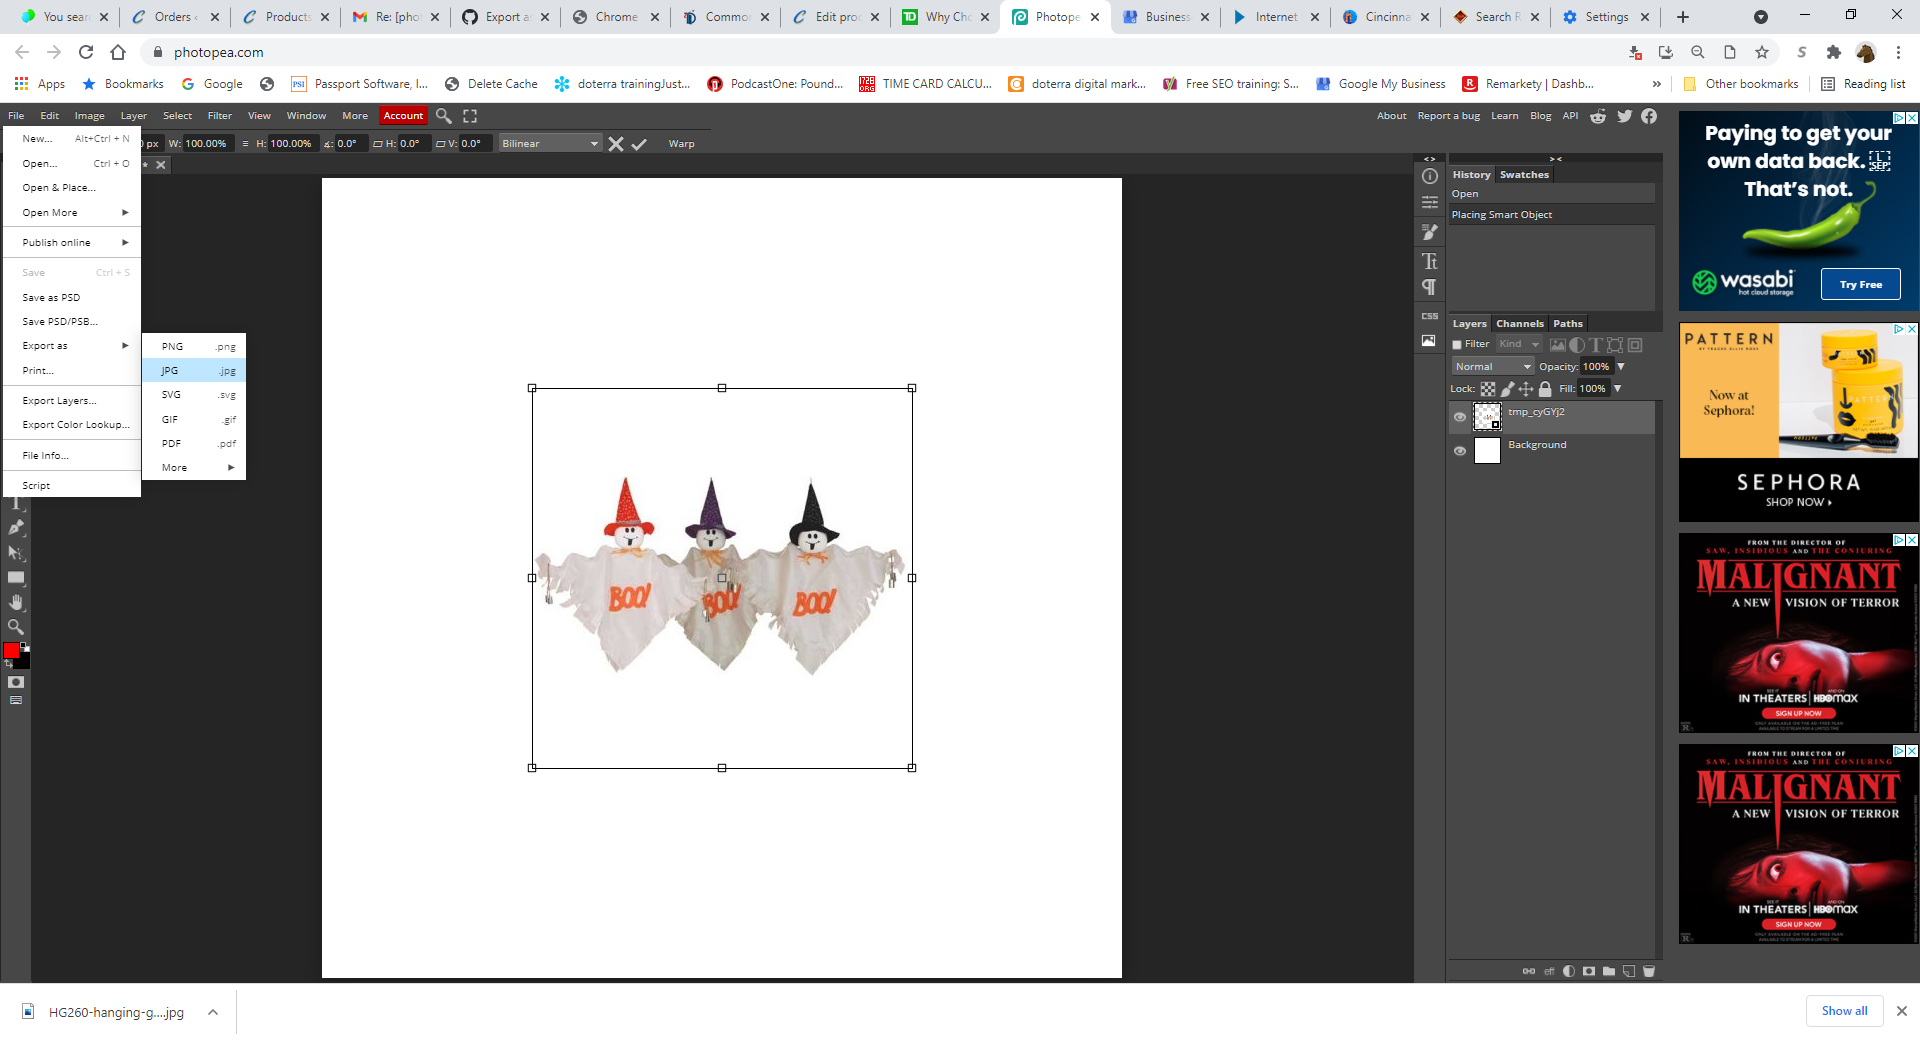Screen dimensions: 1920x1040
Task: Open the Bilinear interpolation dropdown
Action: 548,143
